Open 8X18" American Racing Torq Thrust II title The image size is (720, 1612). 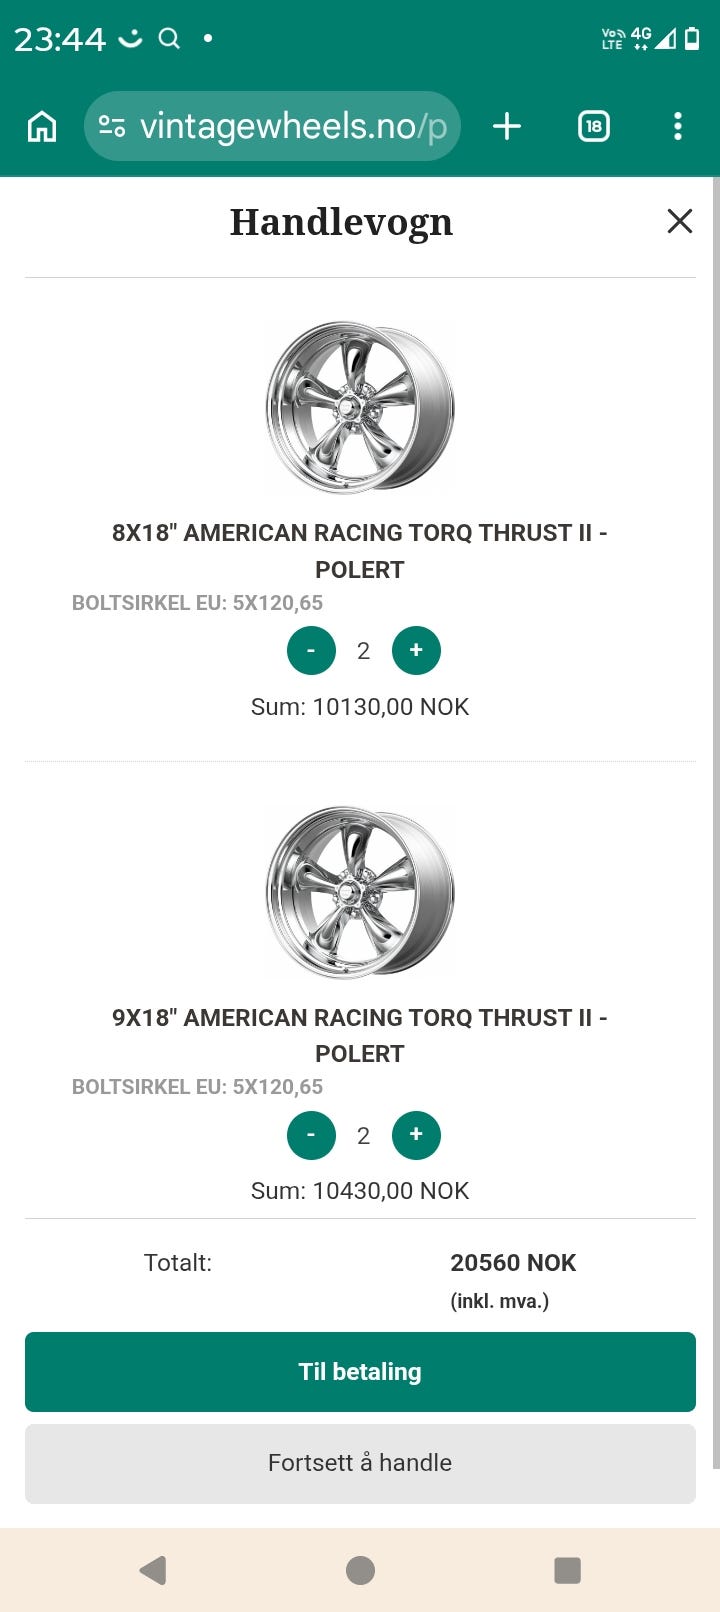pyautogui.click(x=360, y=551)
